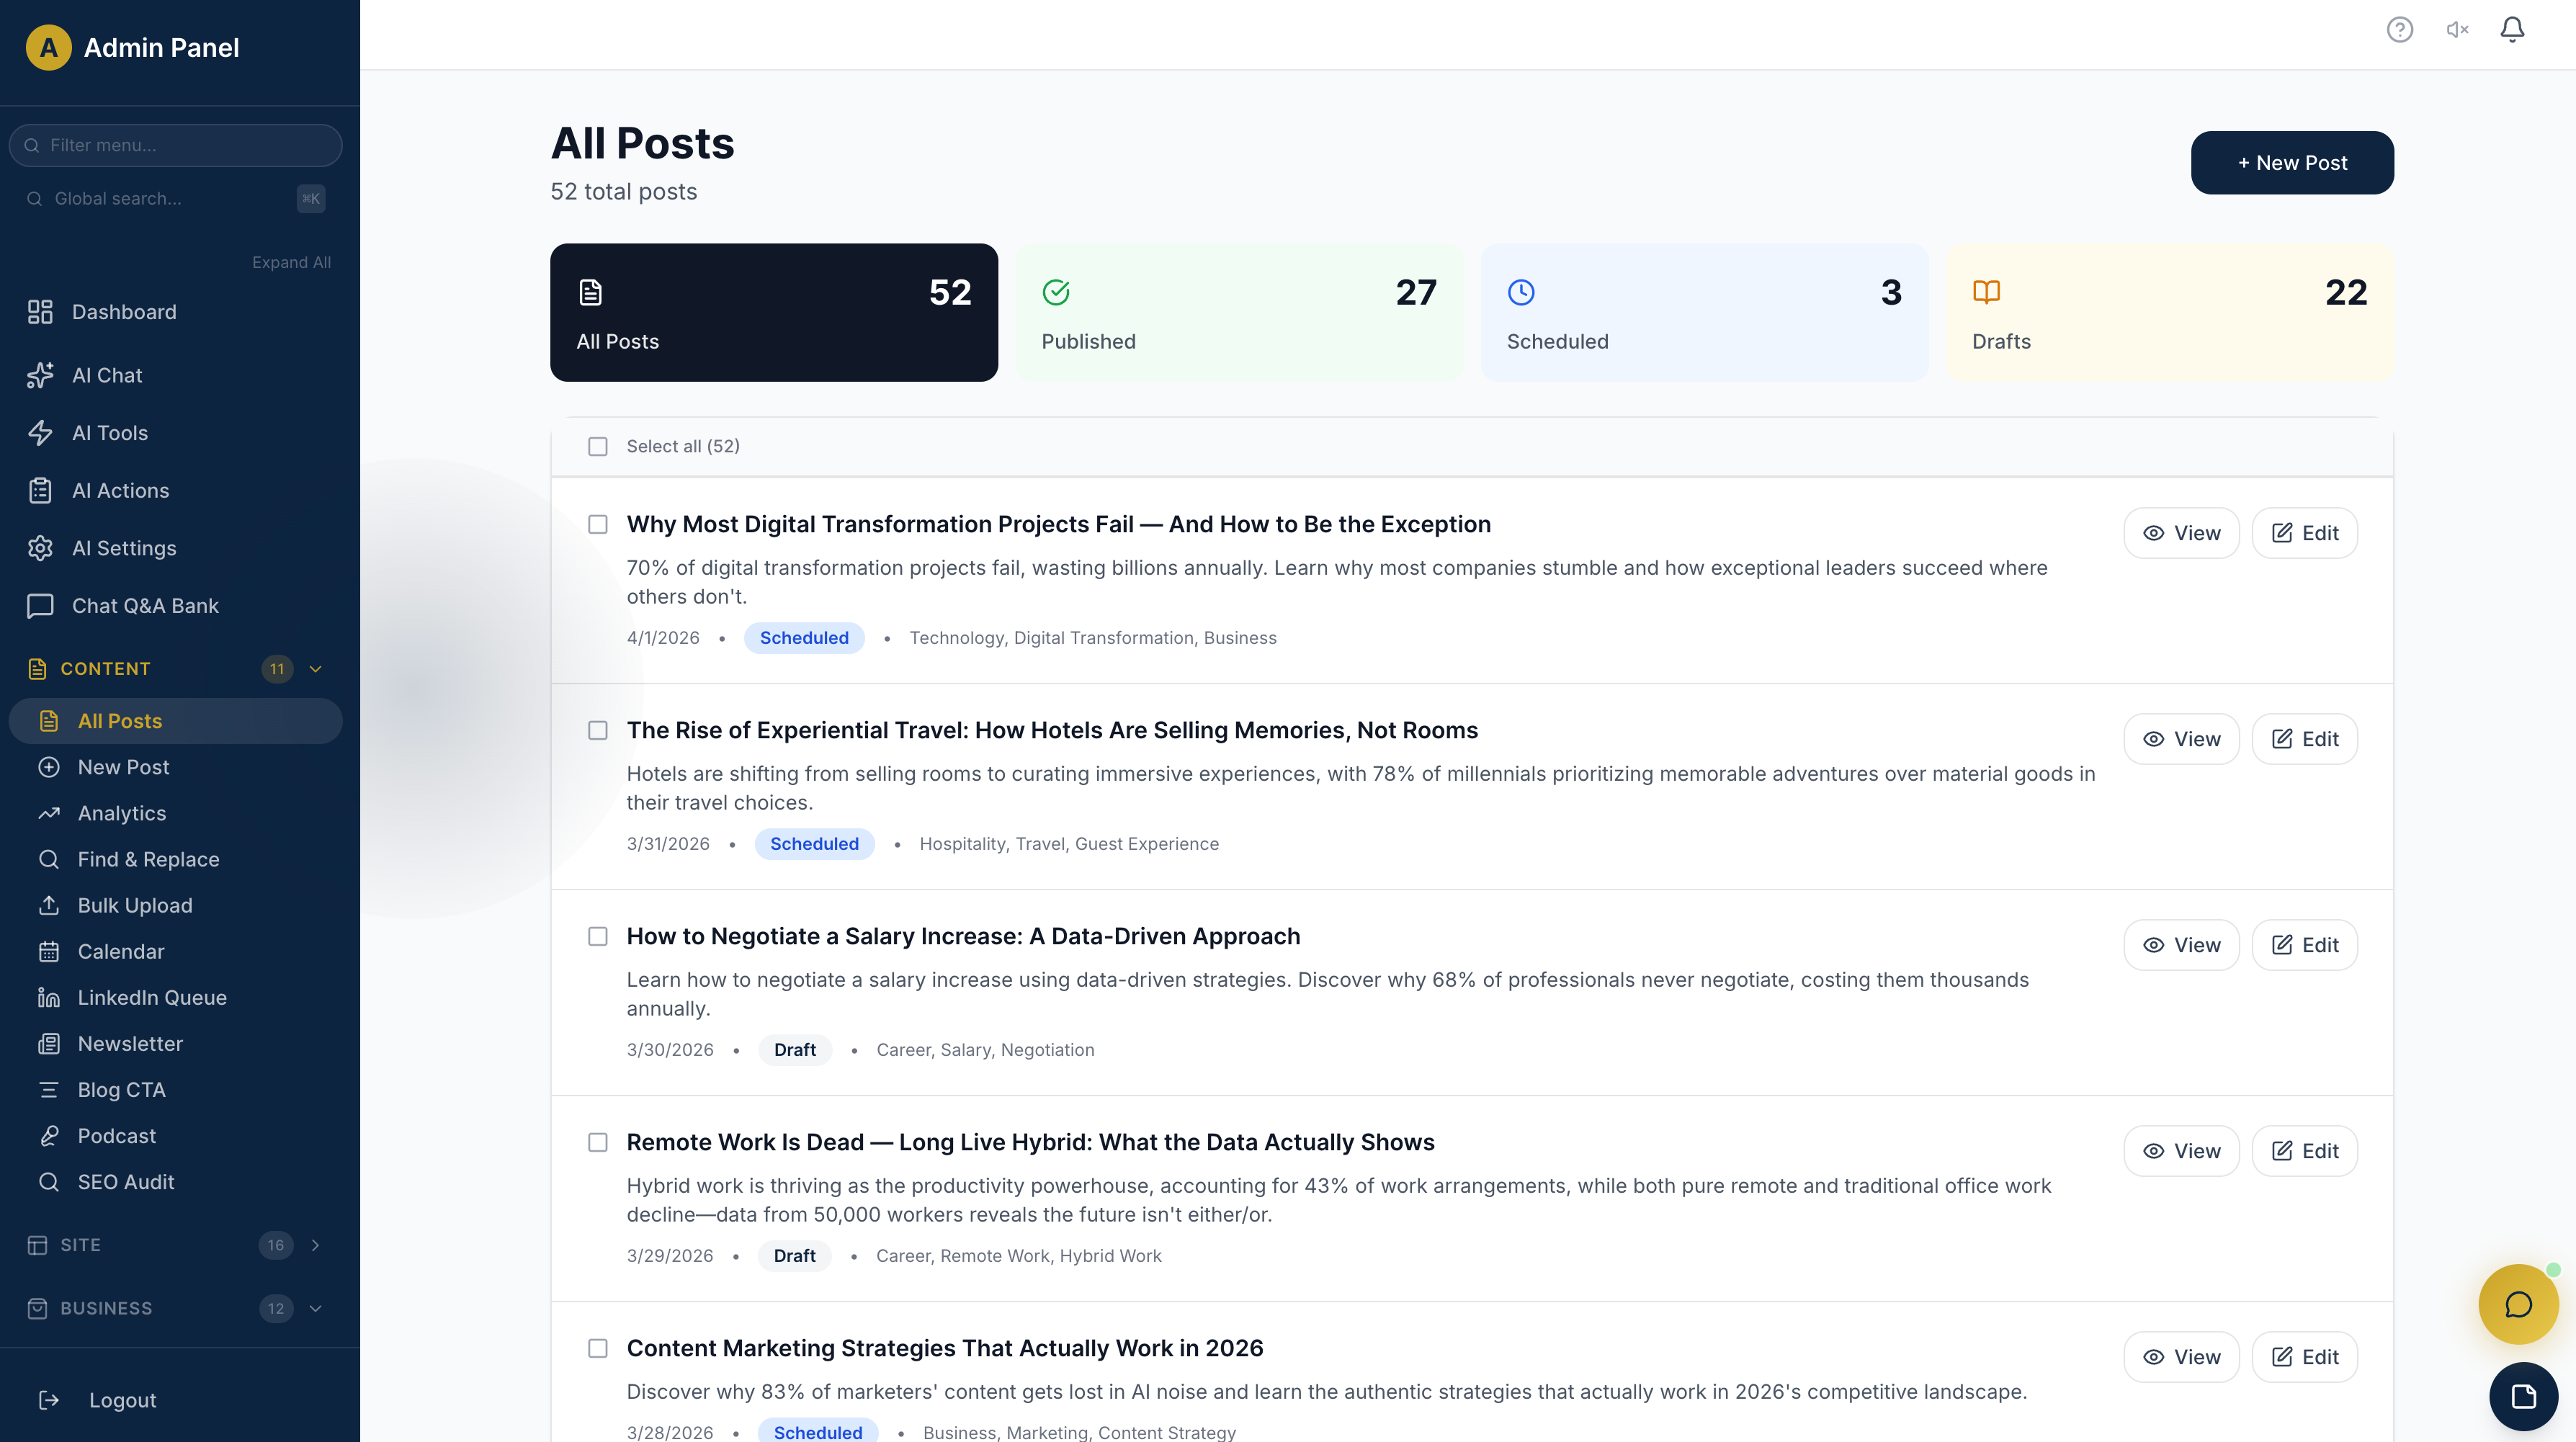This screenshot has width=2576, height=1442.
Task: Select the AI Tools sidebar icon
Action: [x=40, y=433]
